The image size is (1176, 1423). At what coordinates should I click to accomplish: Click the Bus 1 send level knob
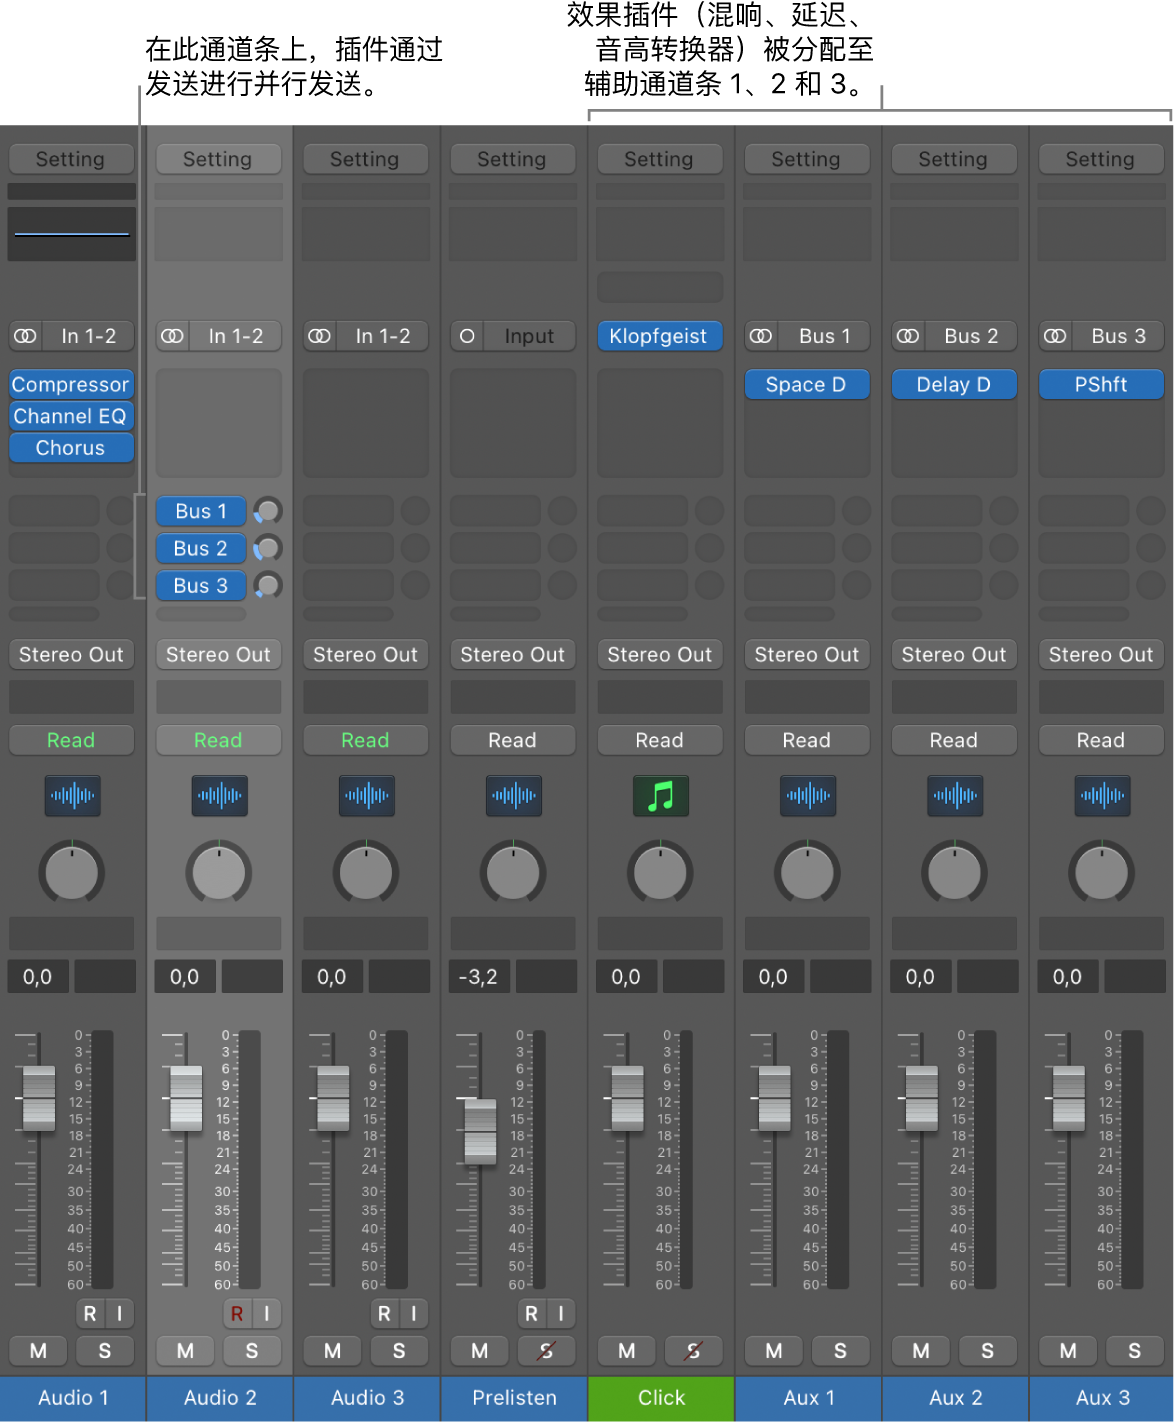[x=267, y=511]
